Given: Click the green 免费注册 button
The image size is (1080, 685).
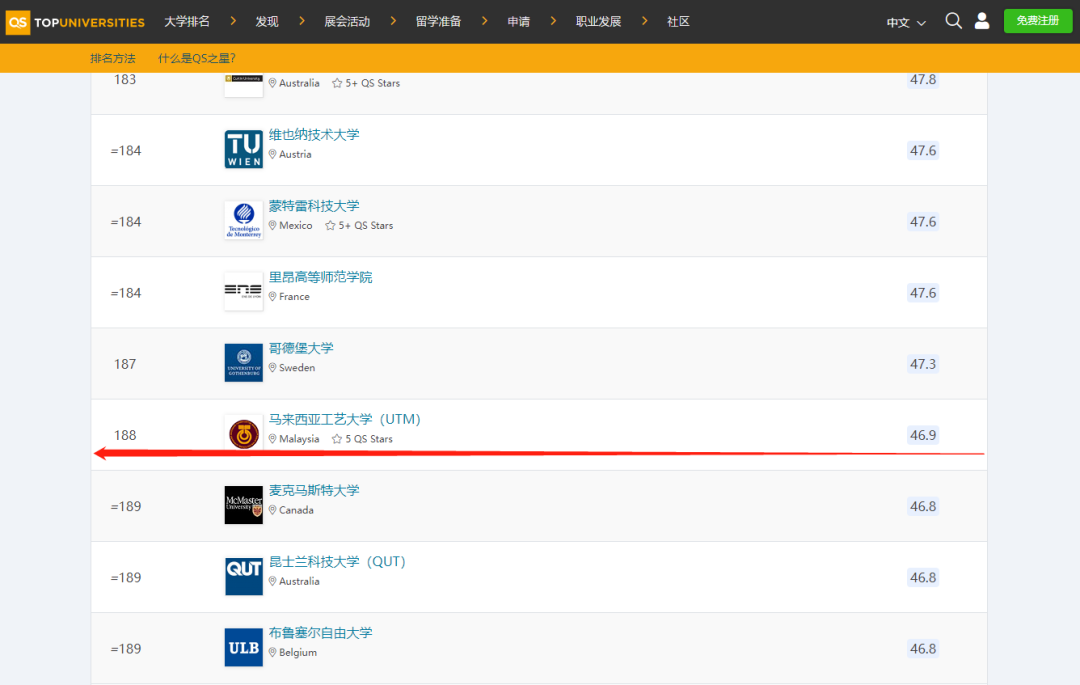Looking at the screenshot, I should pyautogui.click(x=1038, y=21).
